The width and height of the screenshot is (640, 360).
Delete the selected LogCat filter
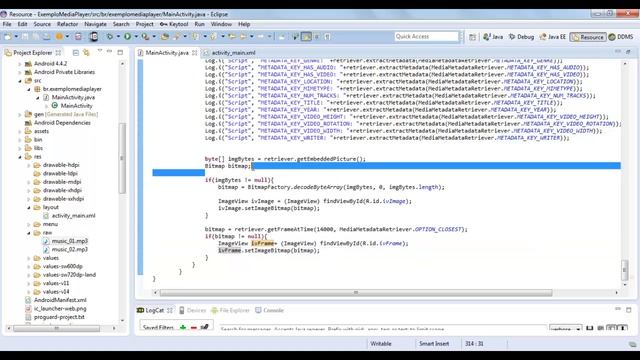point(193,327)
